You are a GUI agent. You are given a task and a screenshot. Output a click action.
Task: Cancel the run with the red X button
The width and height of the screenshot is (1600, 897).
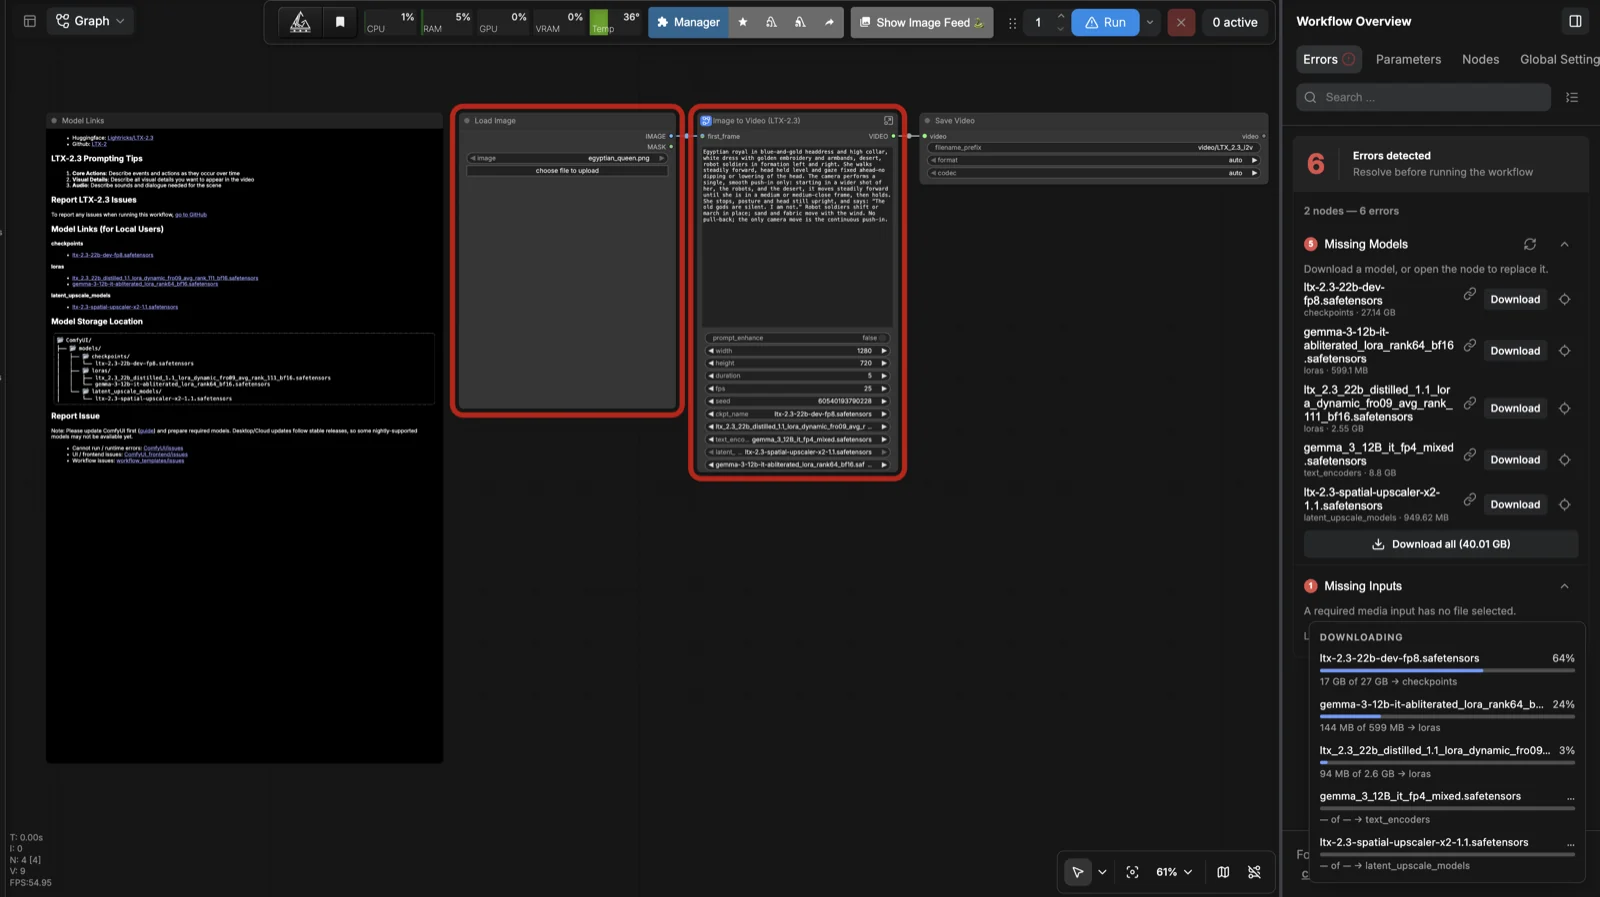[1181, 22]
